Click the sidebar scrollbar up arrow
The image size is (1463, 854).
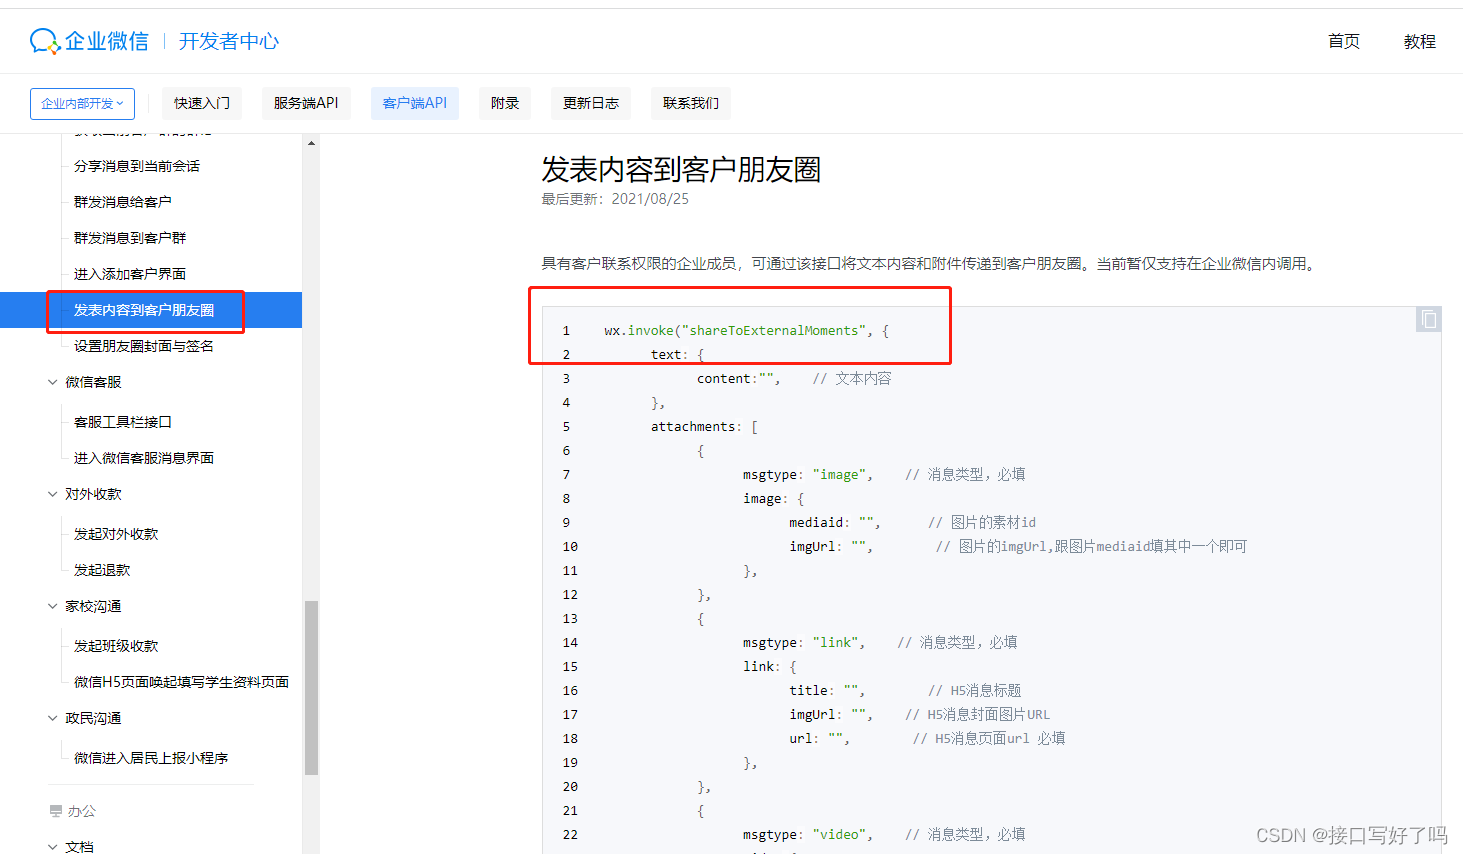click(x=311, y=143)
